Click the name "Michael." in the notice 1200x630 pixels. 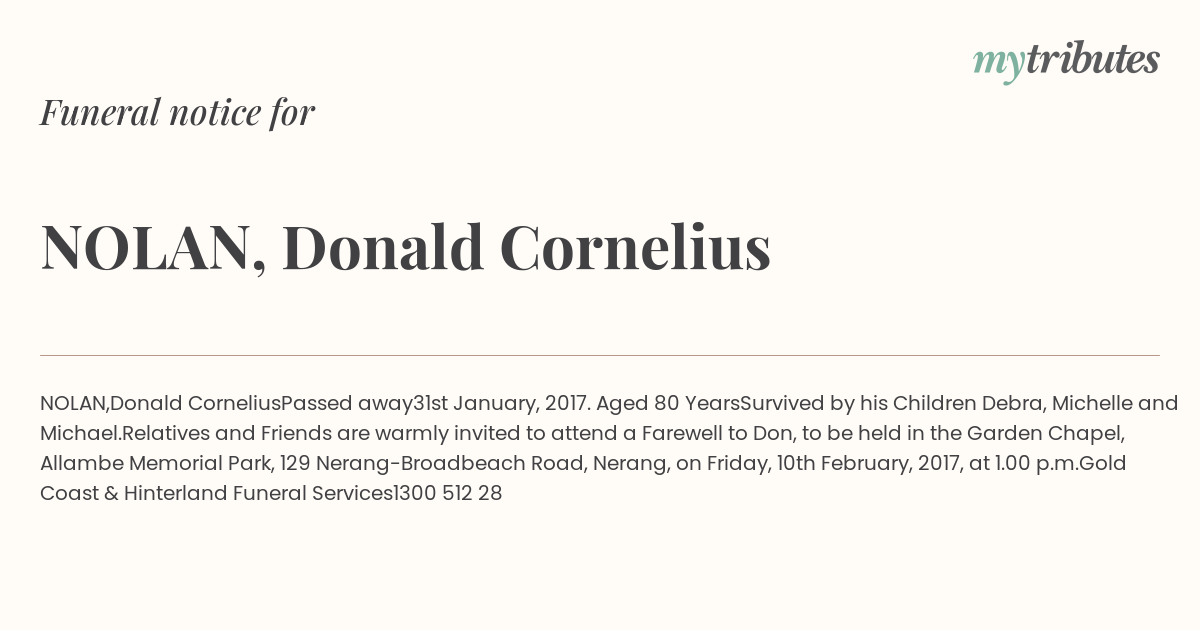point(81,434)
